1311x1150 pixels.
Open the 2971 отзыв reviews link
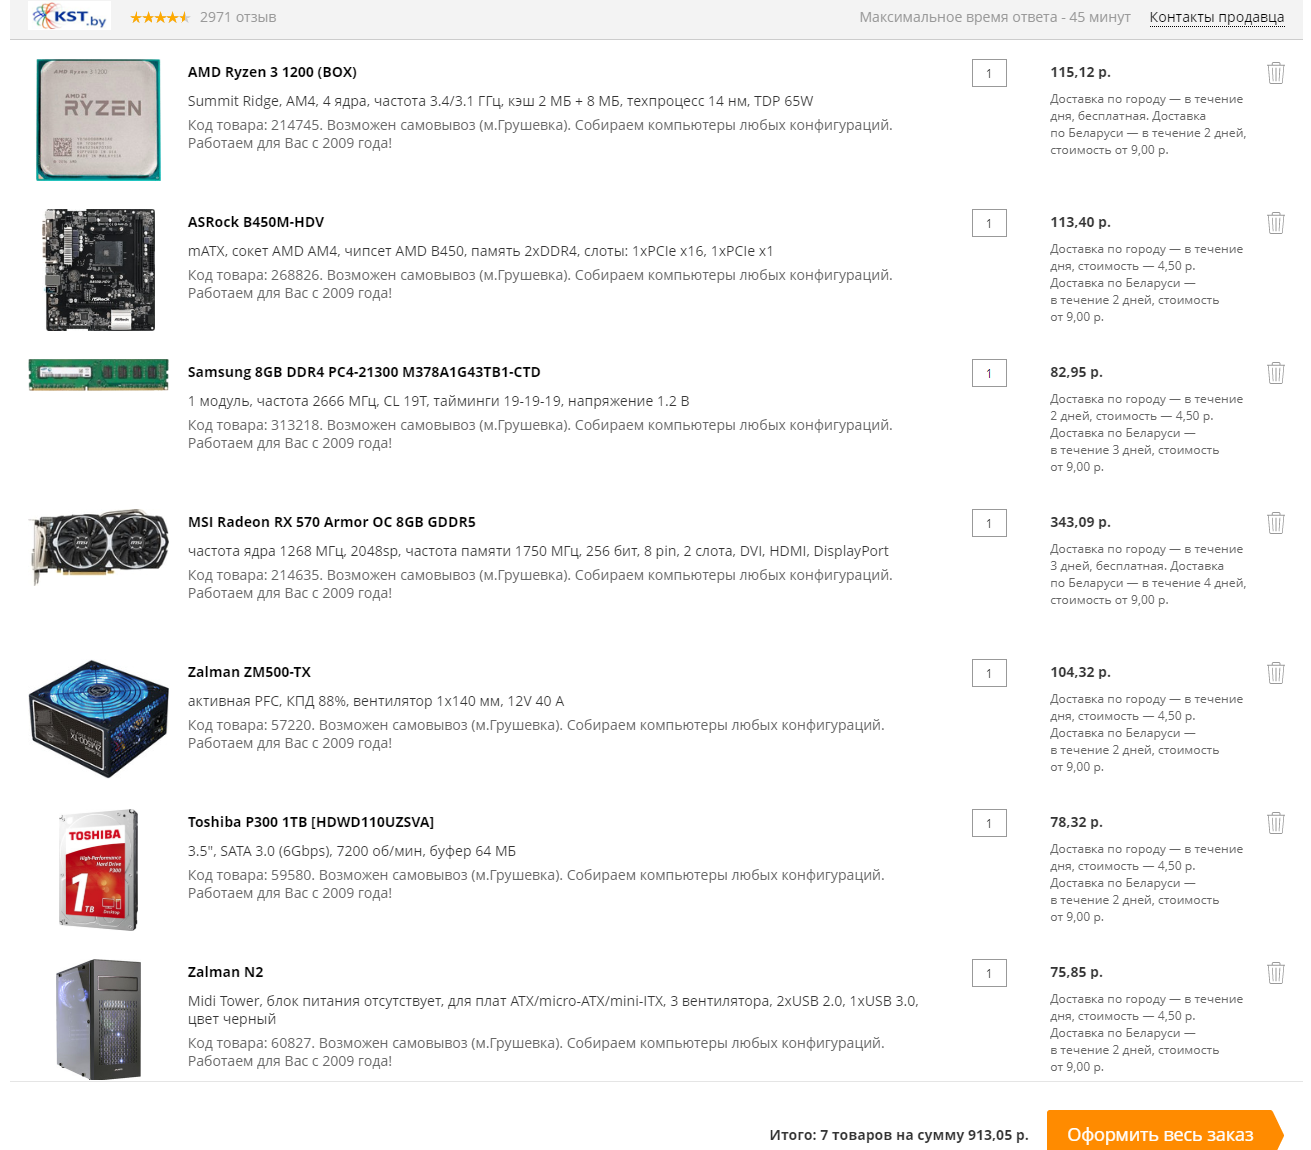click(238, 17)
